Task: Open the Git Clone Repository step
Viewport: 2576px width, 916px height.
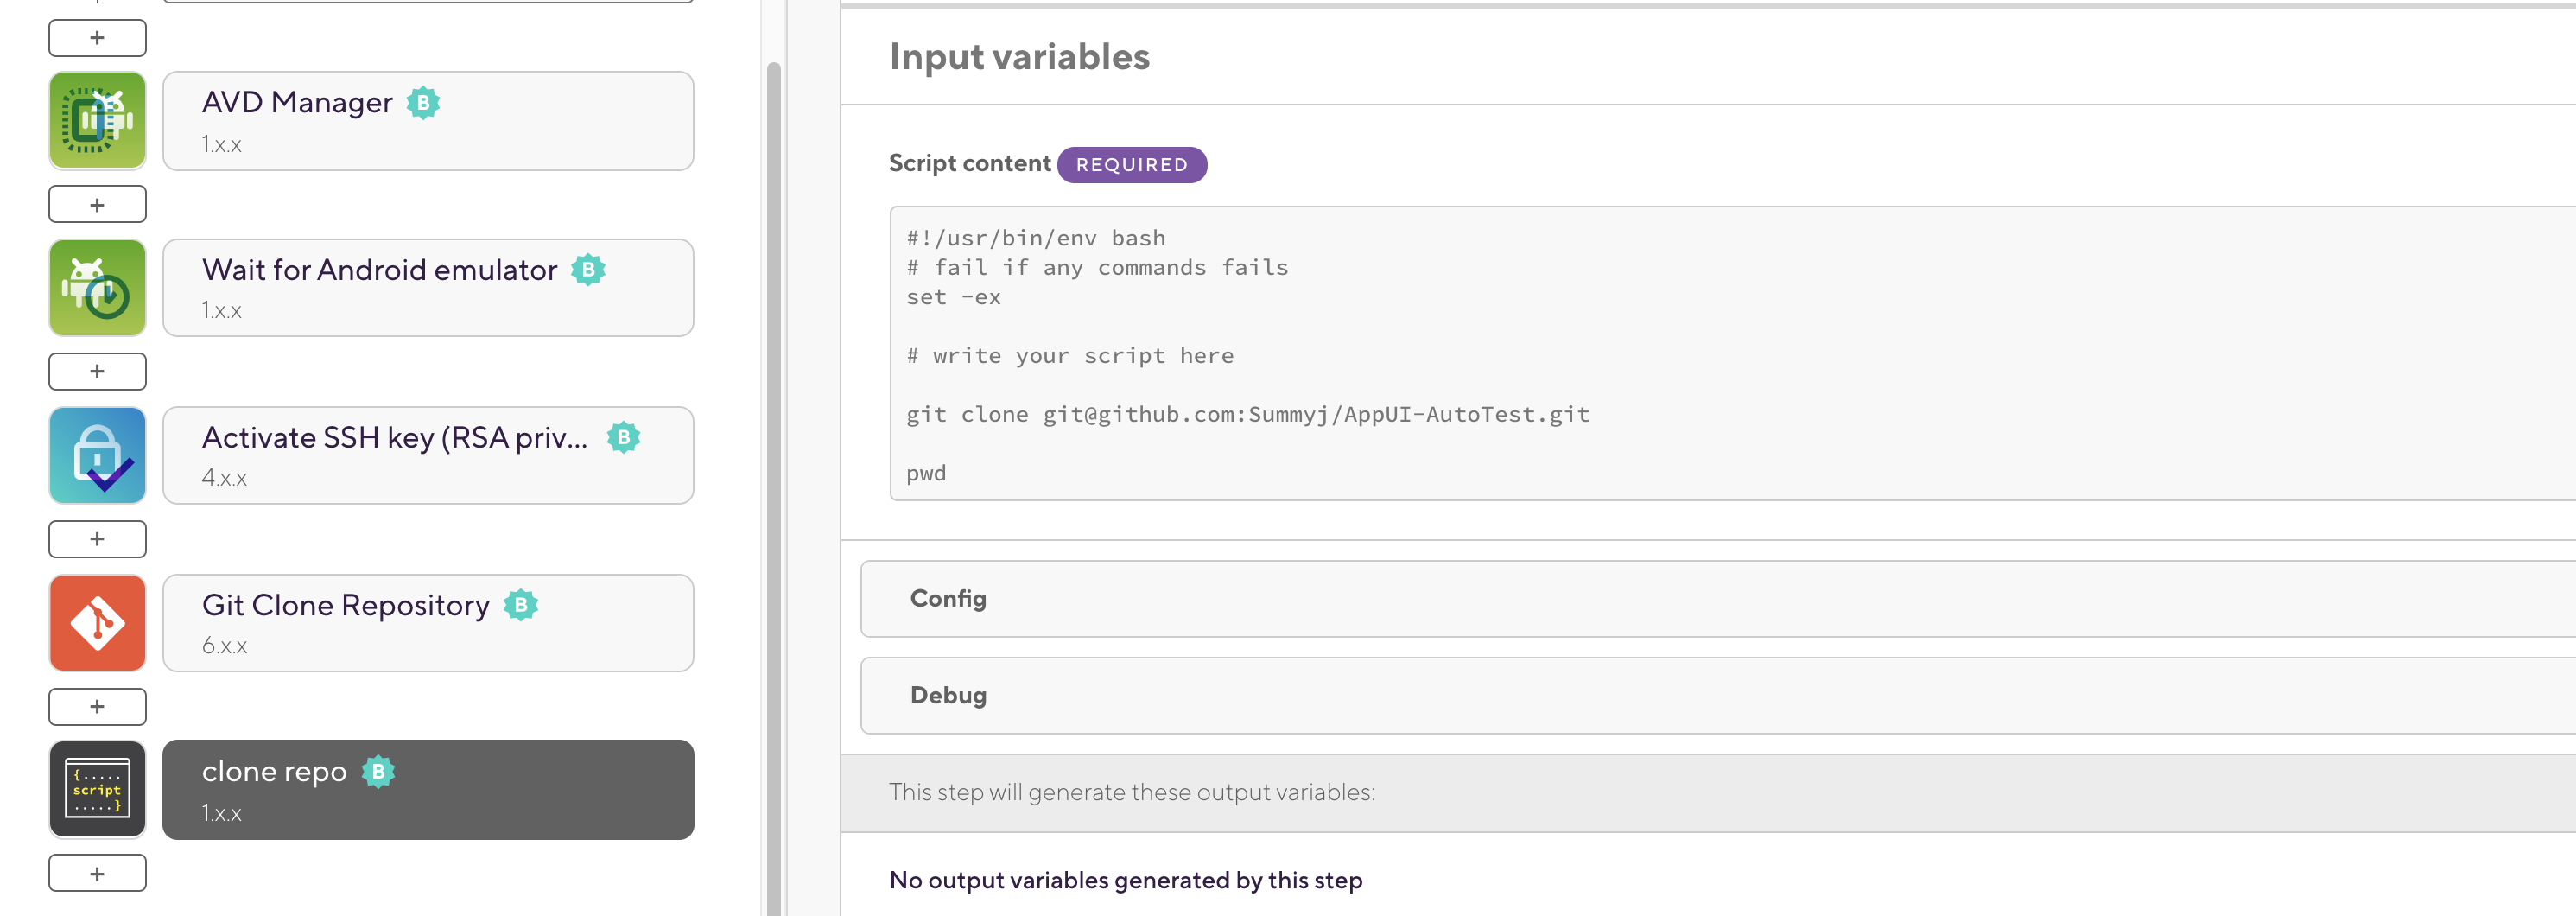Action: coord(428,623)
